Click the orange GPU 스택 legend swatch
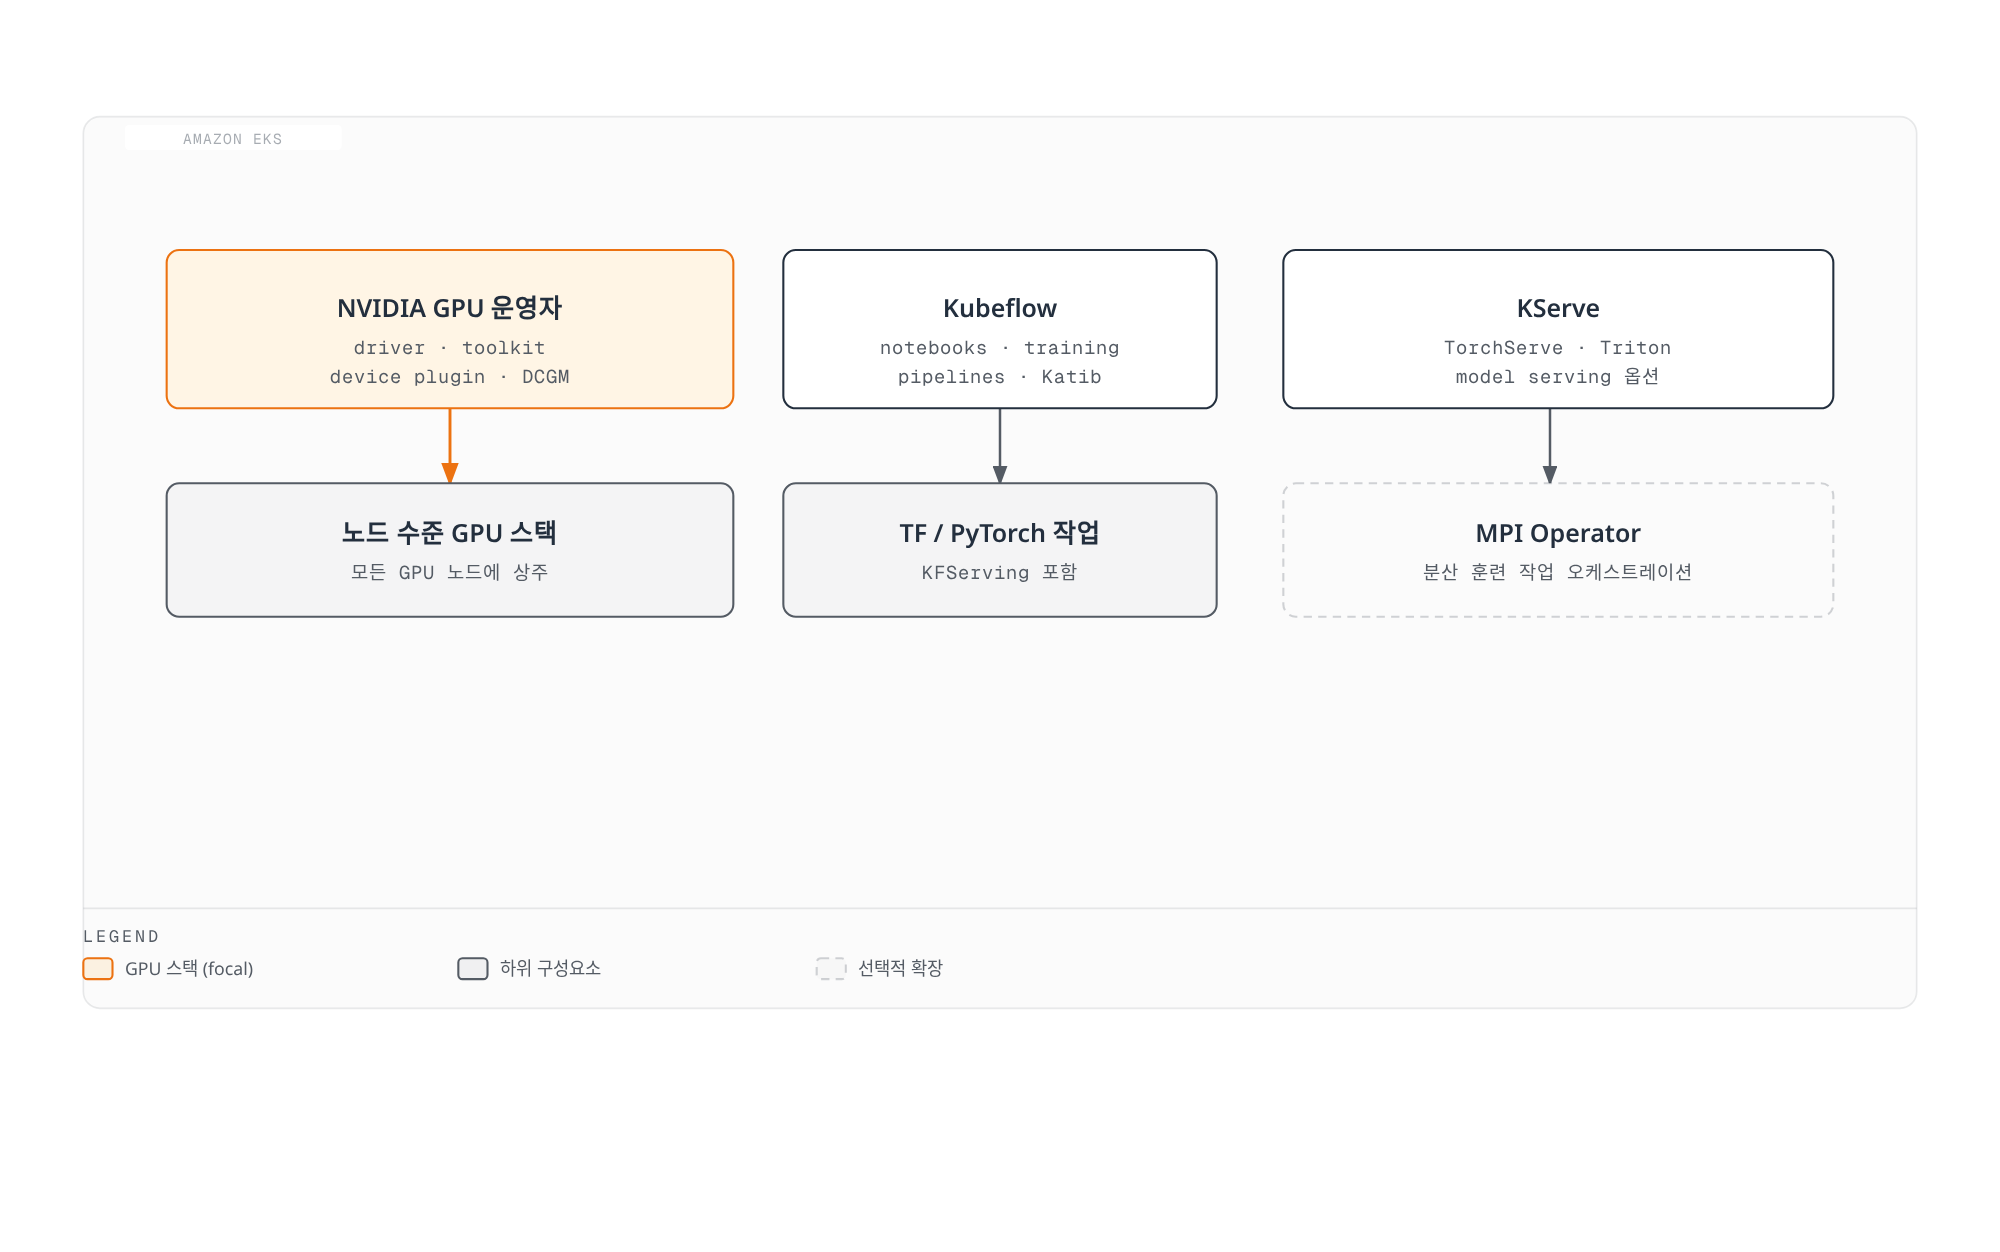The image size is (2000, 1252). pyautogui.click(x=98, y=968)
